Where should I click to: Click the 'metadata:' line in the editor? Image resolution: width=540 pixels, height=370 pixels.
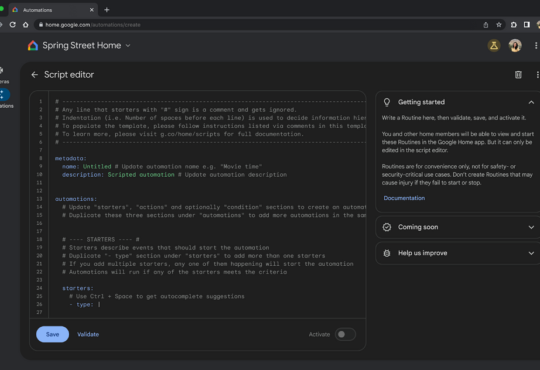coord(71,158)
